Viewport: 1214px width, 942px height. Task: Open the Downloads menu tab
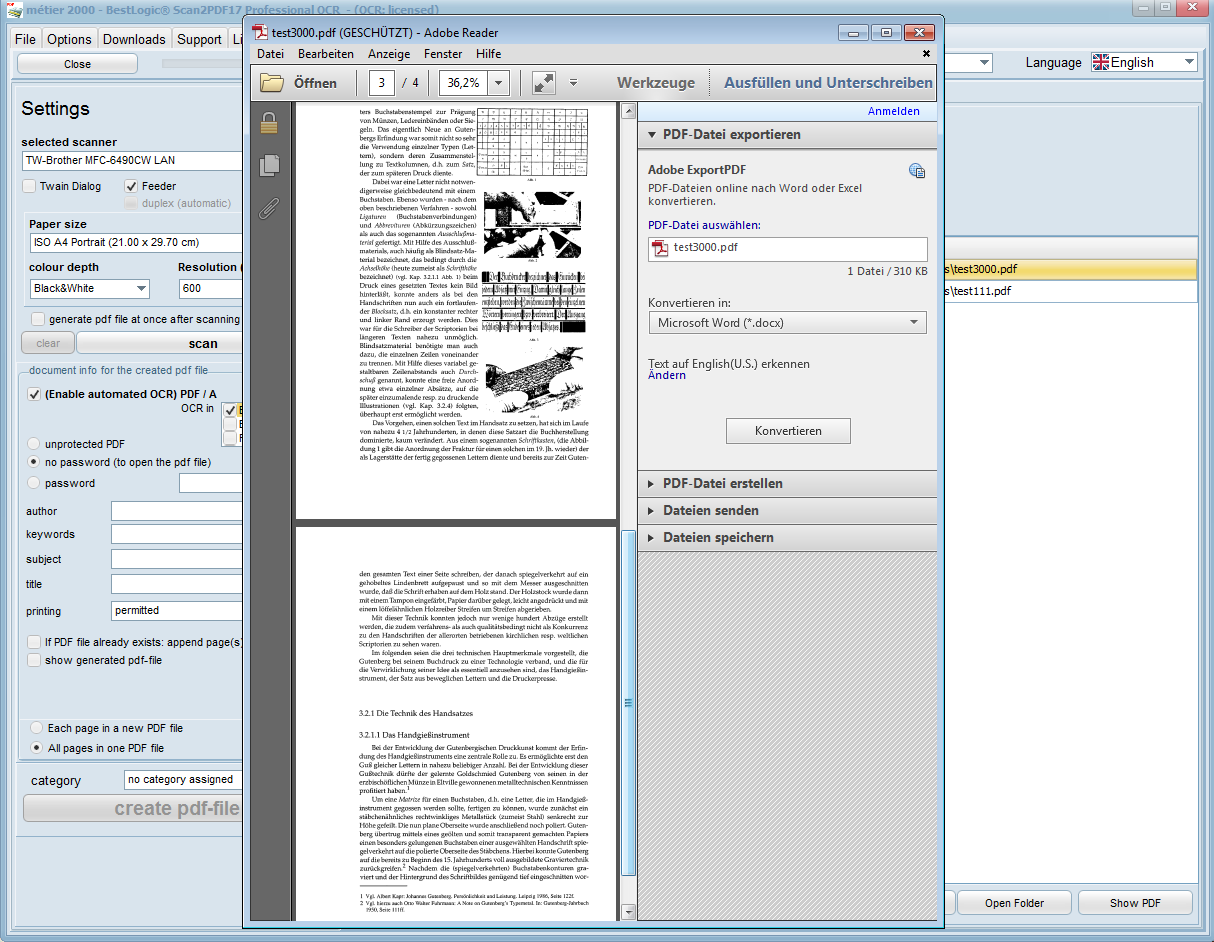pyautogui.click(x=134, y=39)
